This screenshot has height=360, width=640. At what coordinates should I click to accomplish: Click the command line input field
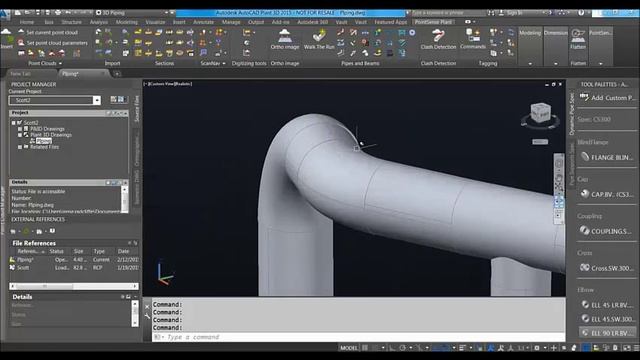[x=358, y=337]
